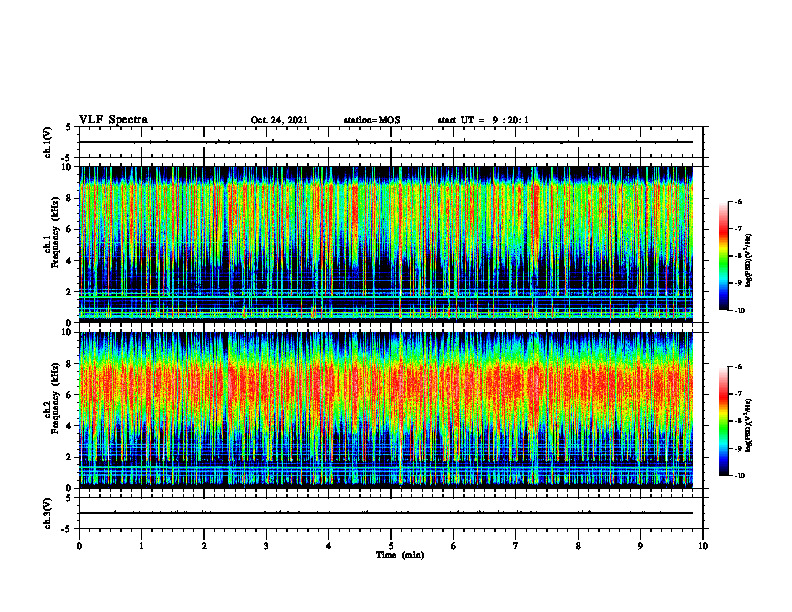
Task: Click the last time axis tick label "10"
Action: (x=703, y=546)
